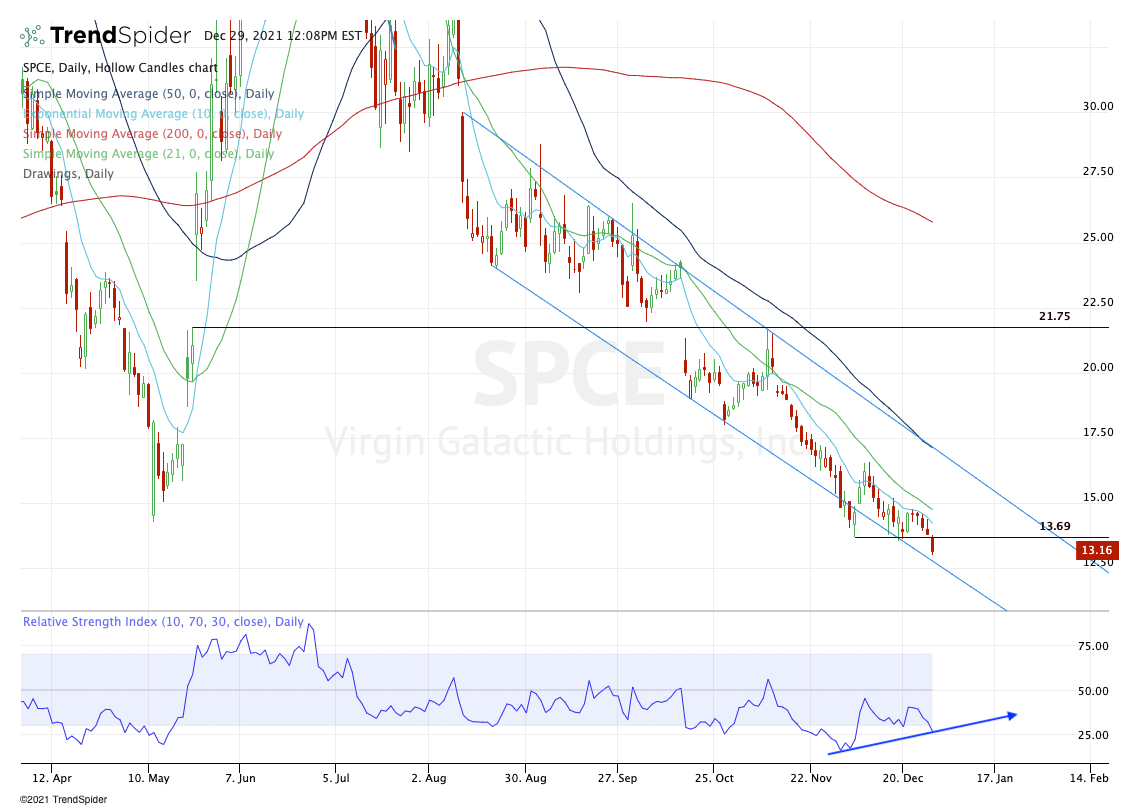Click the '12. Apr' date axis label
Image resolution: width=1139 pixels, height=809 pixels.
pos(52,778)
